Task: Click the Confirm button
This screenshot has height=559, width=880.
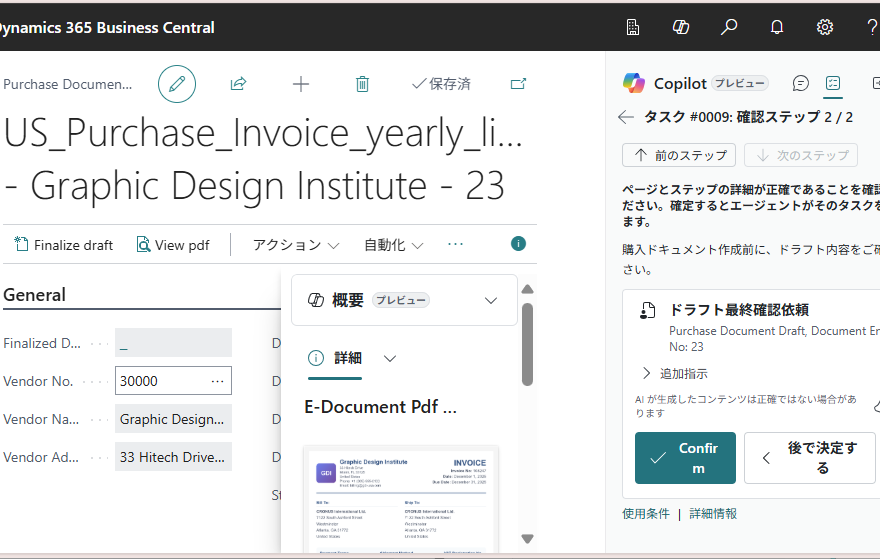Action: pyautogui.click(x=685, y=458)
